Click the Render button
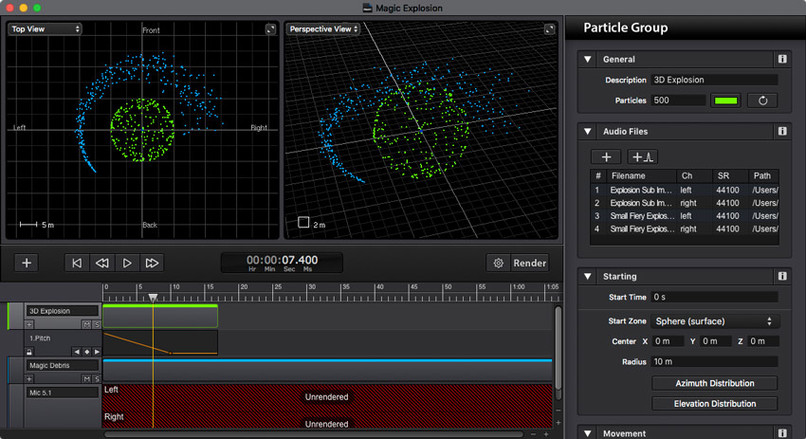Image resolution: width=806 pixels, height=439 pixels. [x=529, y=263]
